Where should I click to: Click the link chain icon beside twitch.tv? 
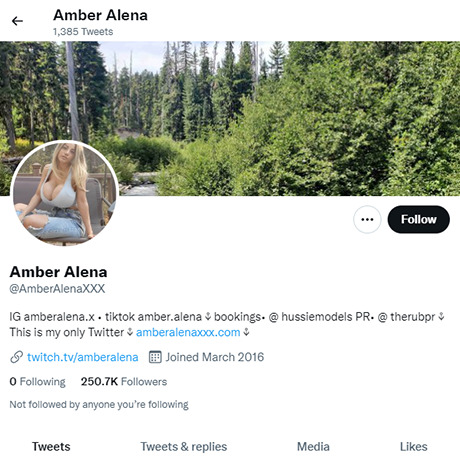tap(16, 357)
